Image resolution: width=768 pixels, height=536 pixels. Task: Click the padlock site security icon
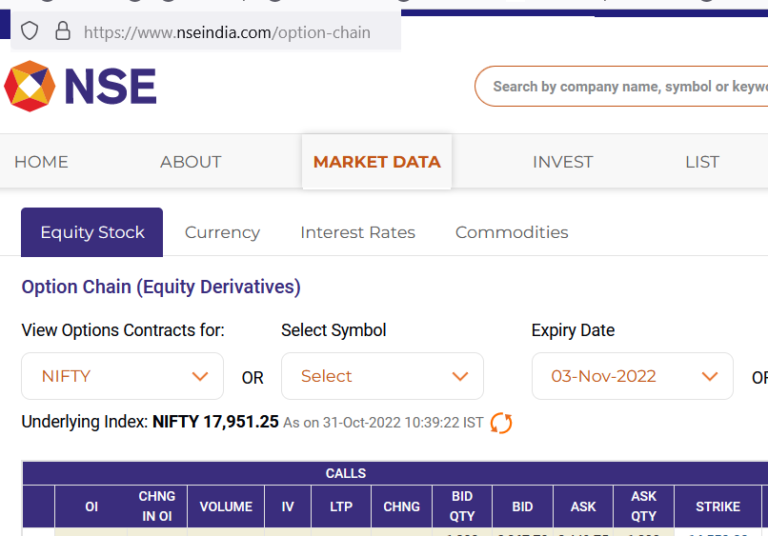pyautogui.click(x=63, y=31)
